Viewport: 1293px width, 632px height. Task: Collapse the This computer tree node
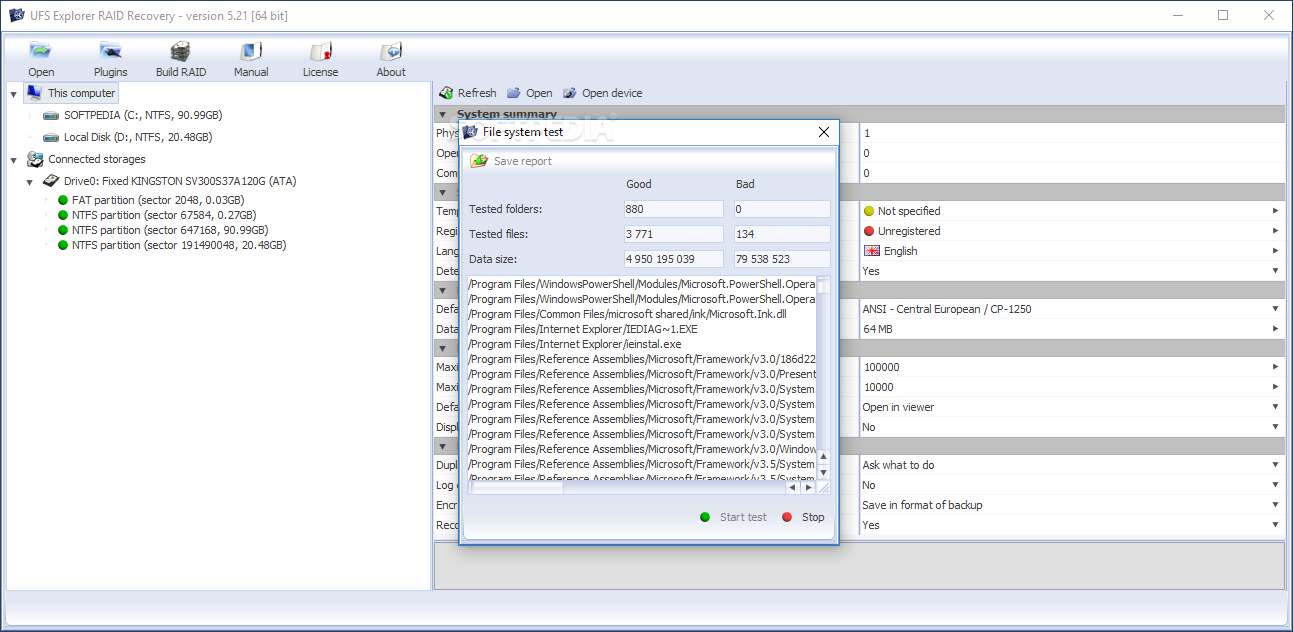[13, 94]
